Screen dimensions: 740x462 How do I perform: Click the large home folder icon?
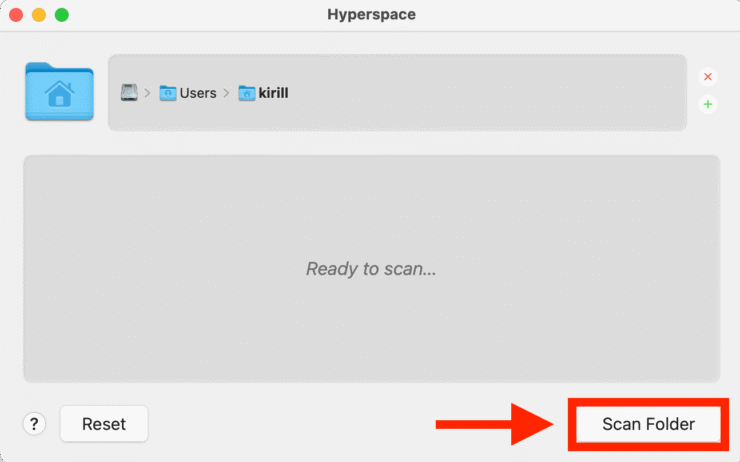tap(59, 92)
